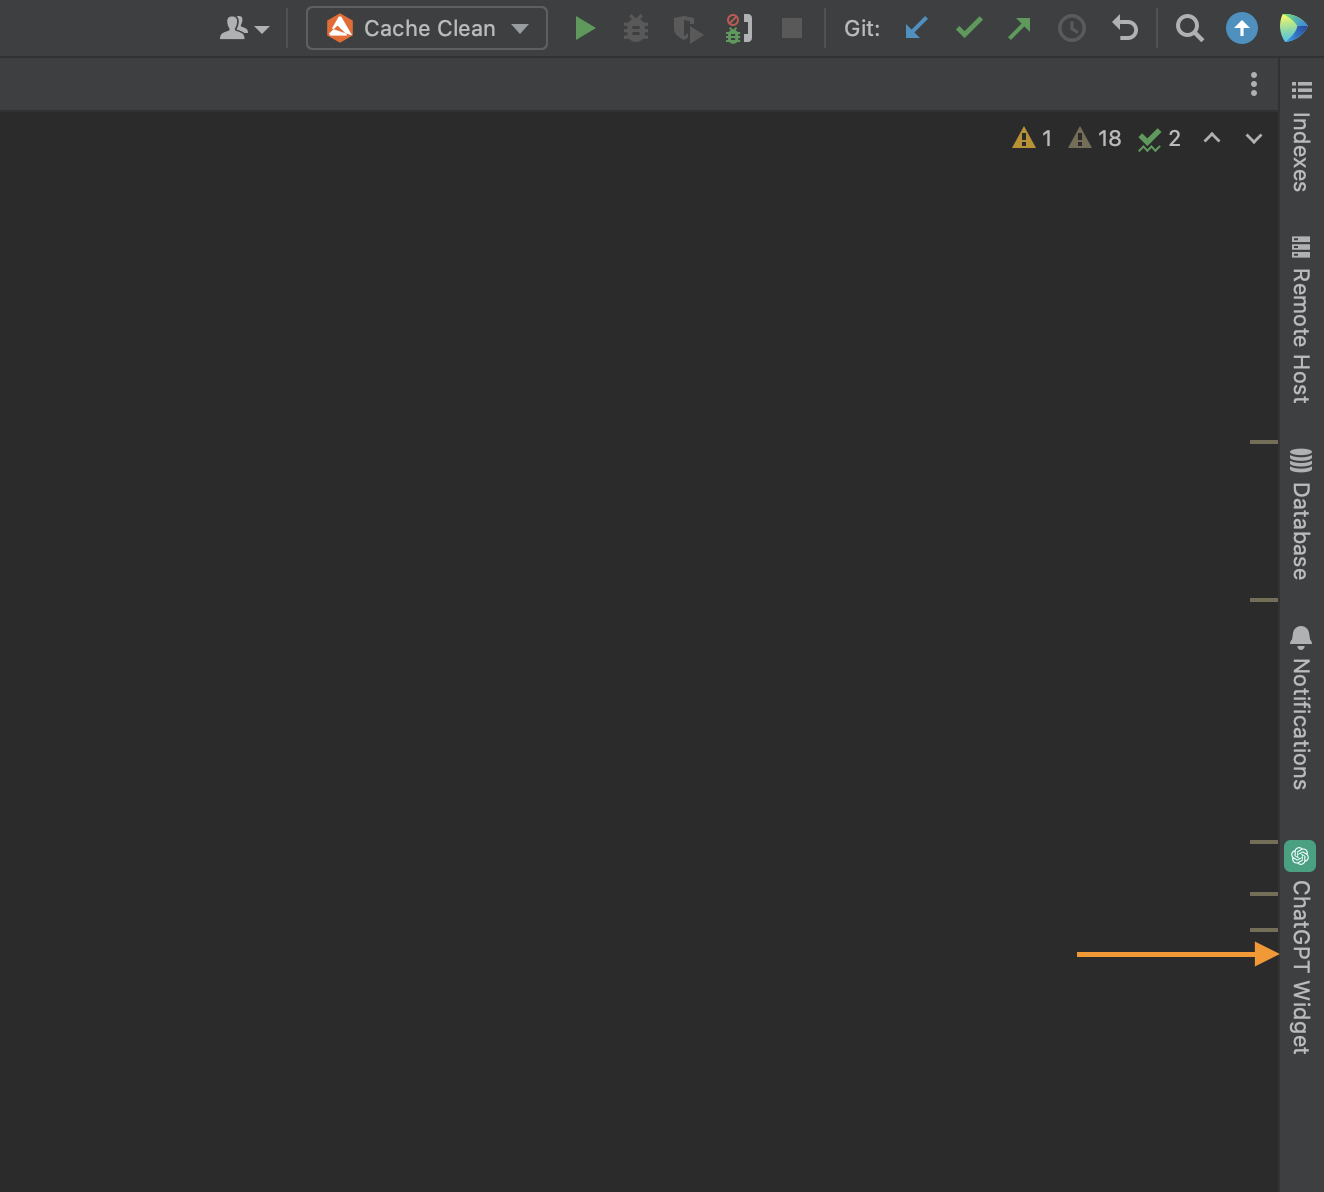Screen dimensions: 1324x1192
Task: Open Search Everywhere magnifier
Action: (x=1189, y=28)
